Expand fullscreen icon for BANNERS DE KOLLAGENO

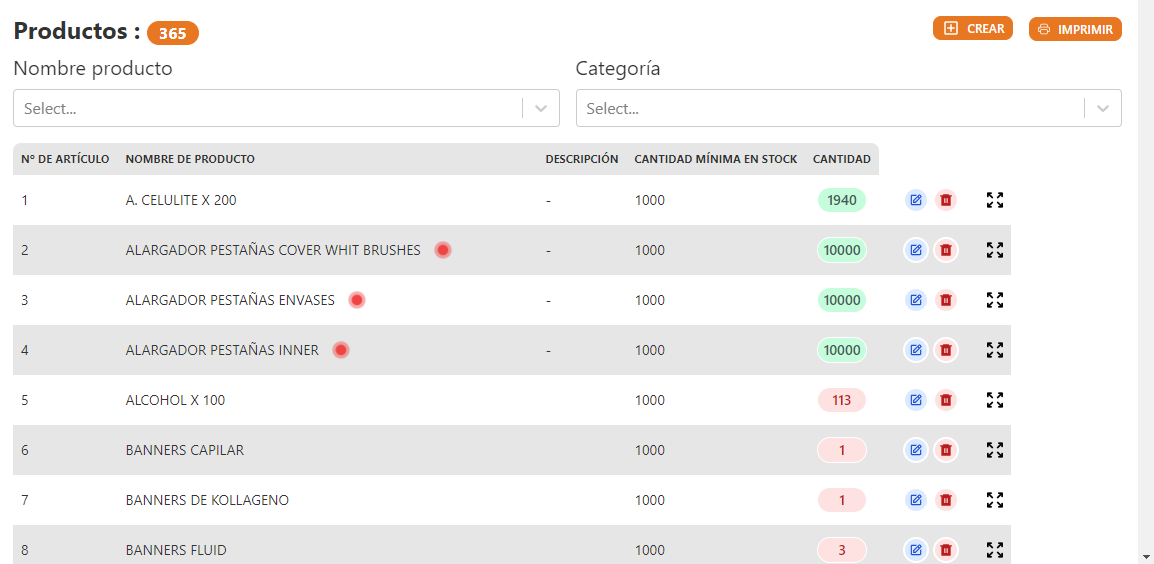pyautogui.click(x=994, y=500)
